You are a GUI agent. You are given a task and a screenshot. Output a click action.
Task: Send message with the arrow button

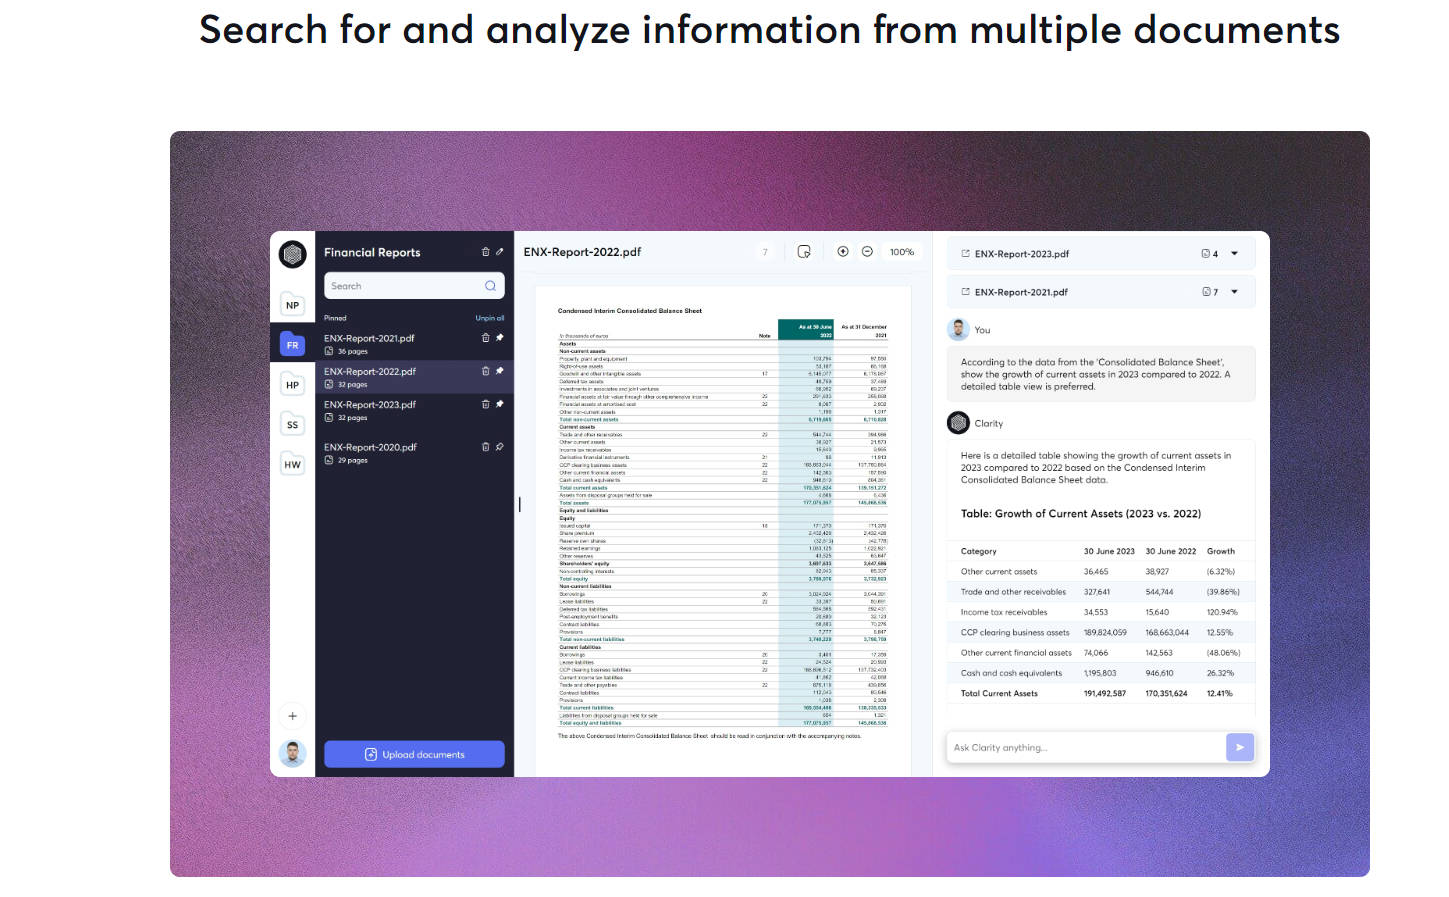pos(1239,747)
